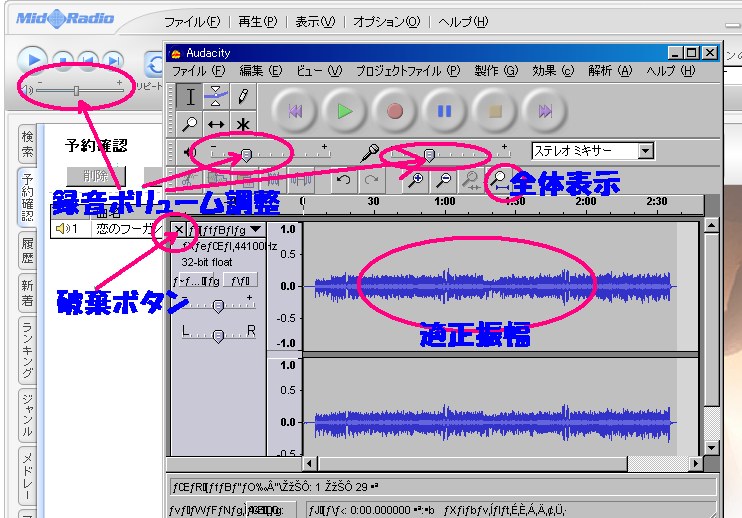Click the MidRadio Next track button

(114, 61)
